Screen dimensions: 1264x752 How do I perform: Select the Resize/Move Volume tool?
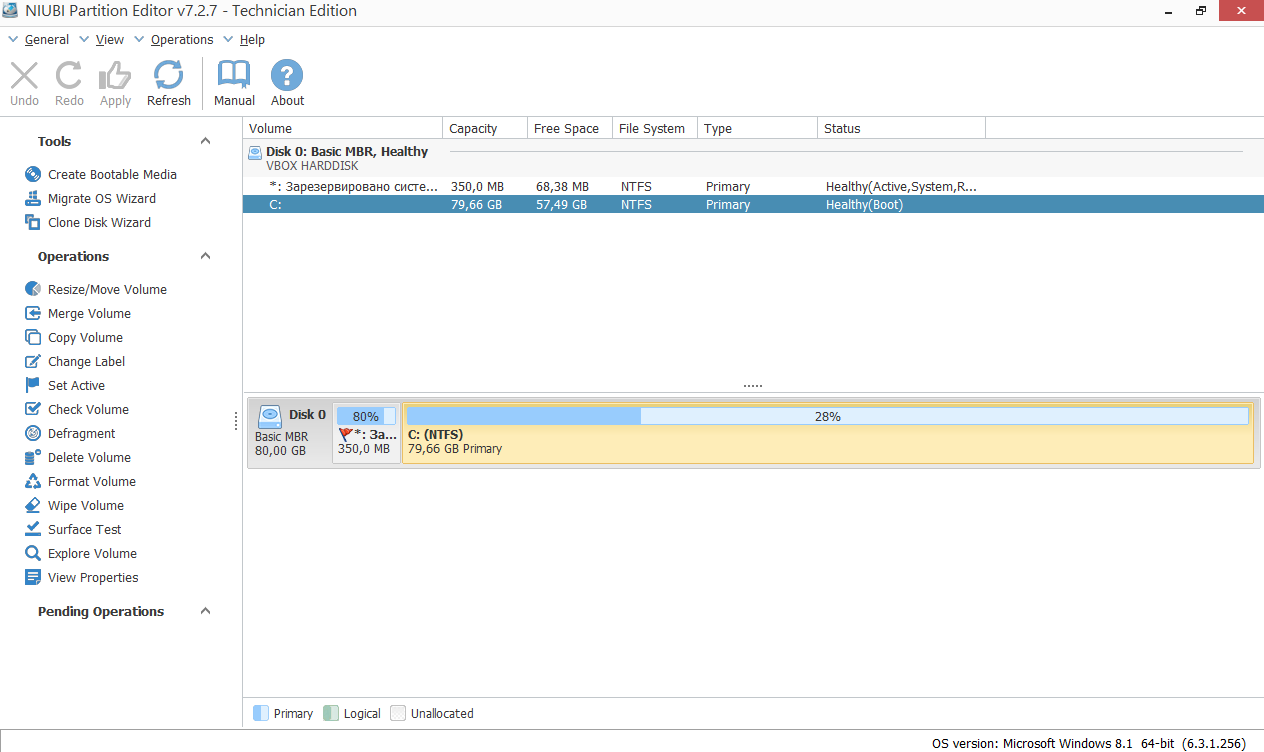pos(104,289)
